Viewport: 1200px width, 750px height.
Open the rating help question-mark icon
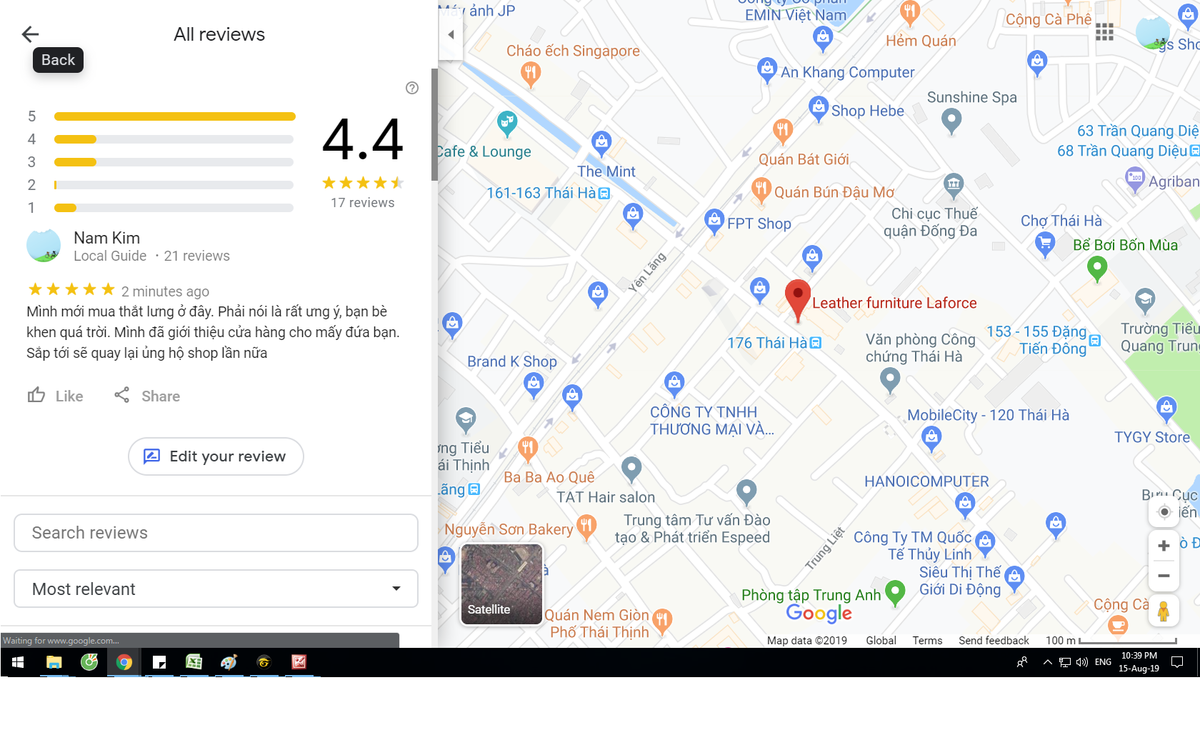412,88
